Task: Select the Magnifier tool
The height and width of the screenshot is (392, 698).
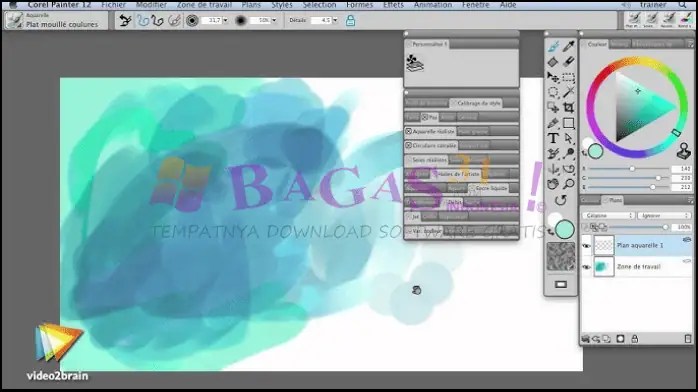Action: click(568, 184)
